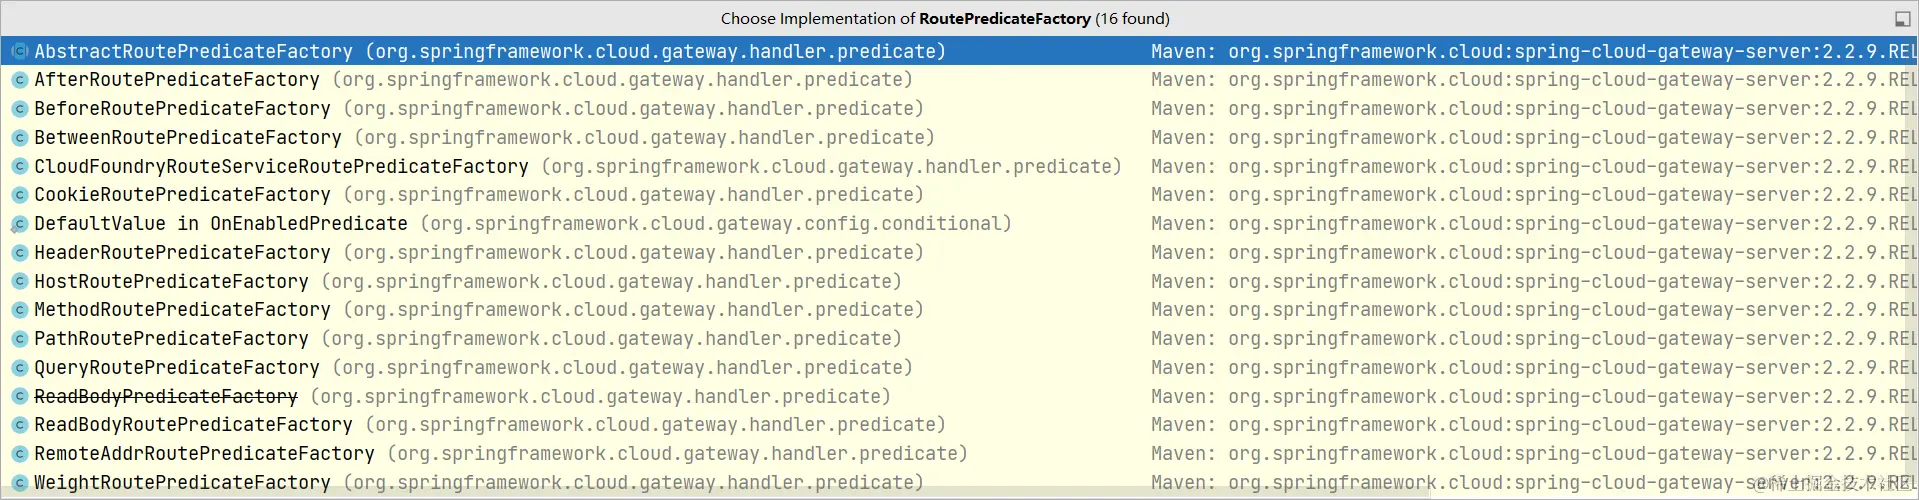Jump to QueryRoutePredicateFactory
The image size is (1919, 500).
[x=959, y=368]
